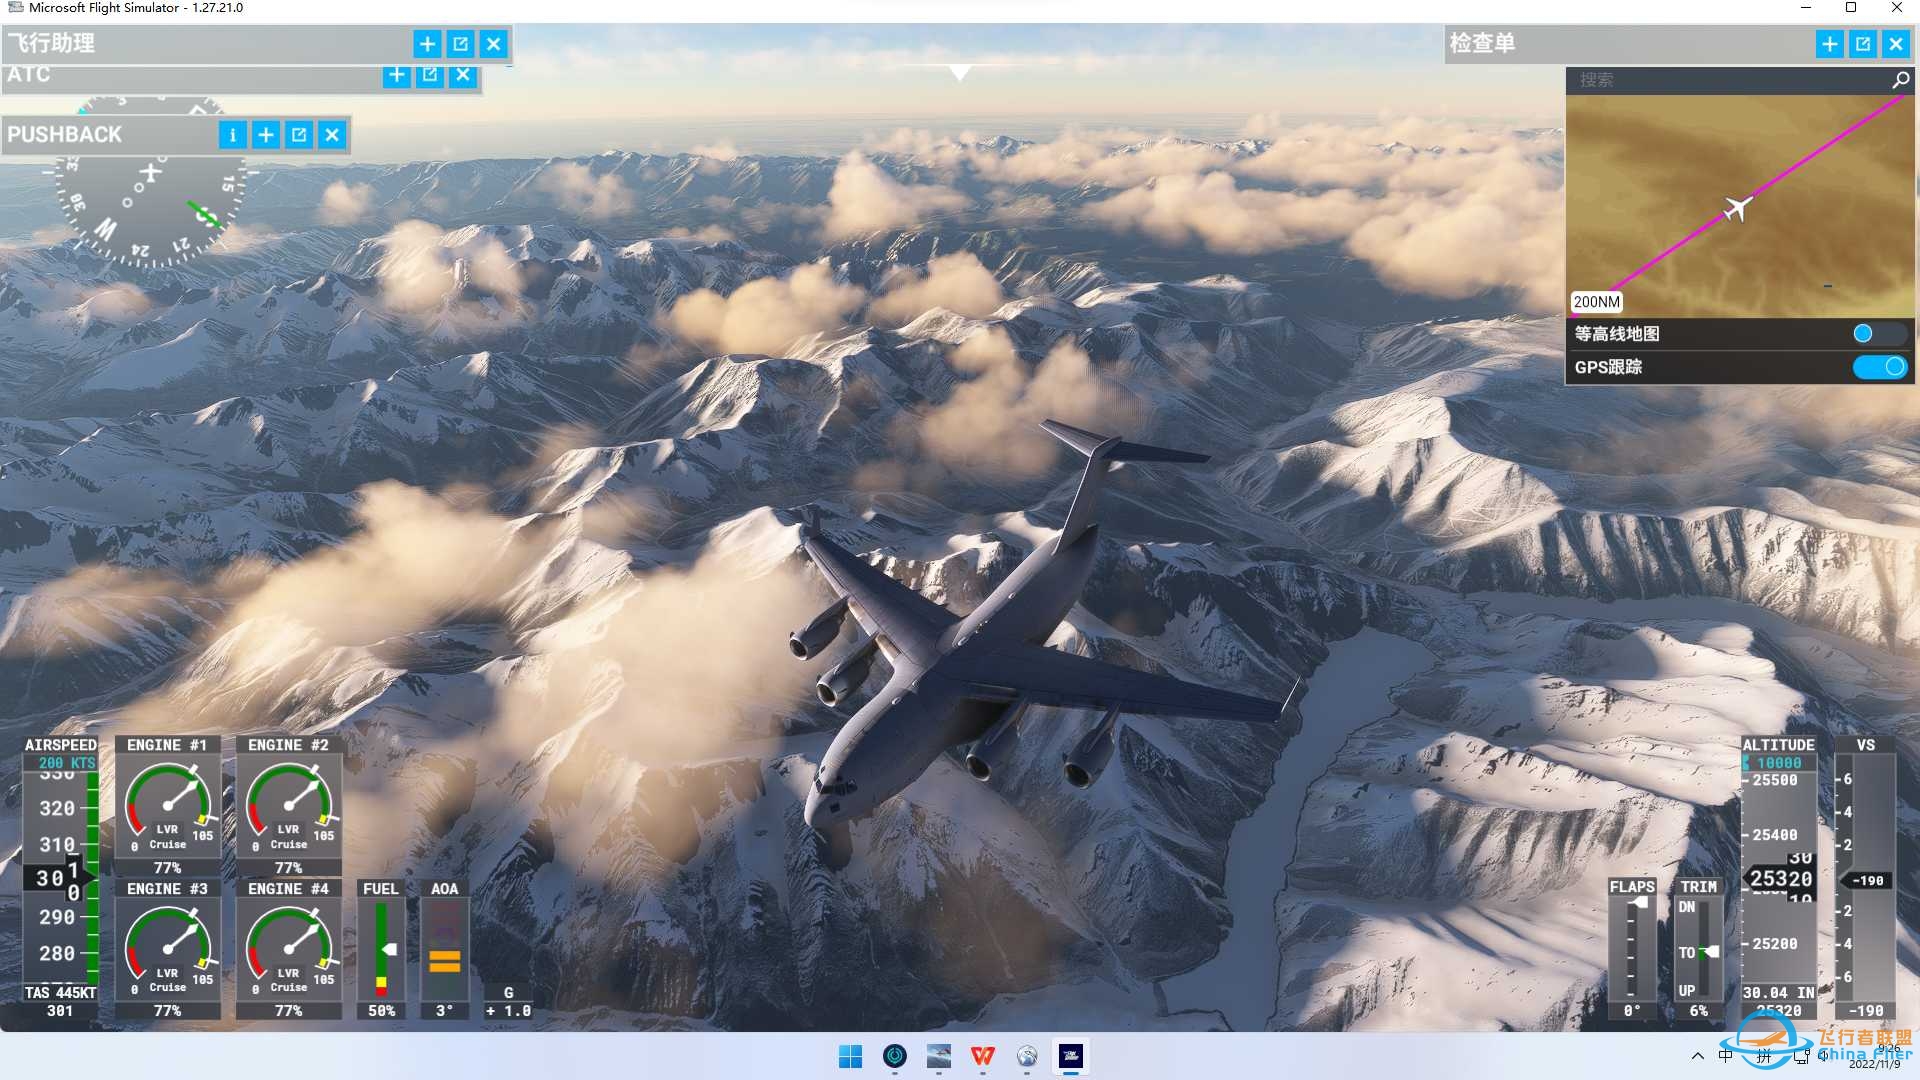Toggle the GPS跟踪 switch
Image resolution: width=1920 pixels, height=1080 pixels.
[x=1879, y=367]
